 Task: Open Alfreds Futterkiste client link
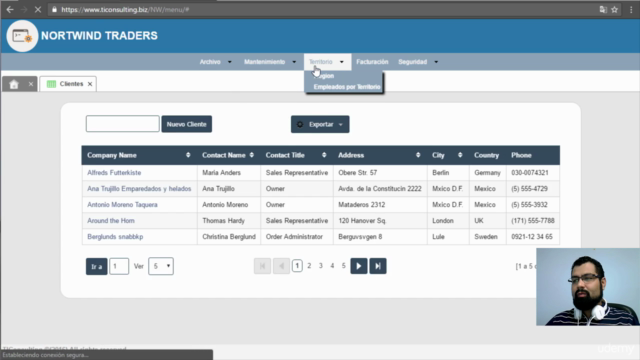tap(114, 173)
